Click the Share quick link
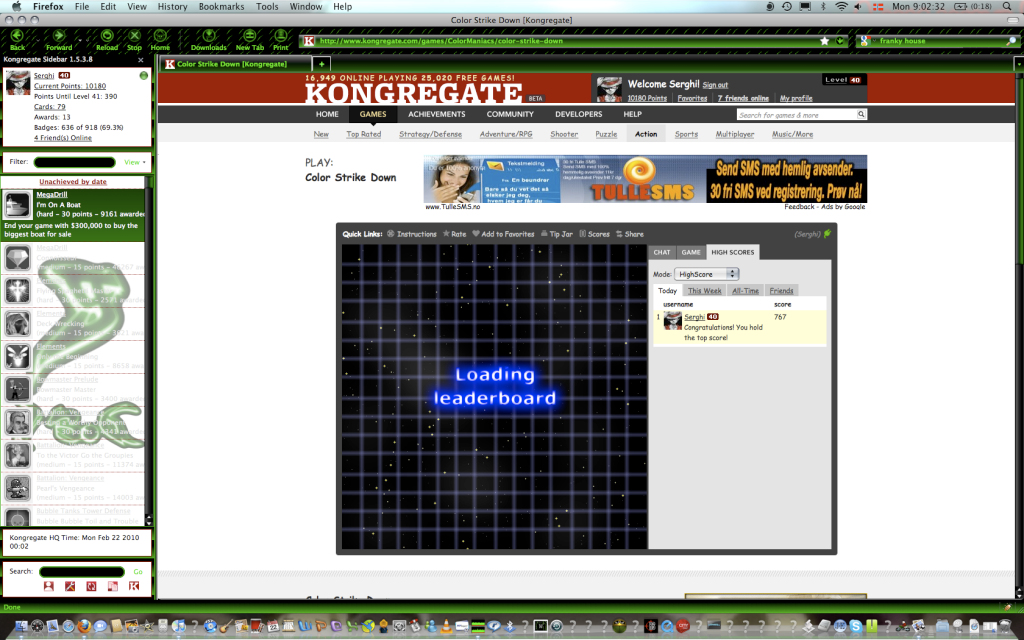This screenshot has height=640, width=1024. (630, 234)
